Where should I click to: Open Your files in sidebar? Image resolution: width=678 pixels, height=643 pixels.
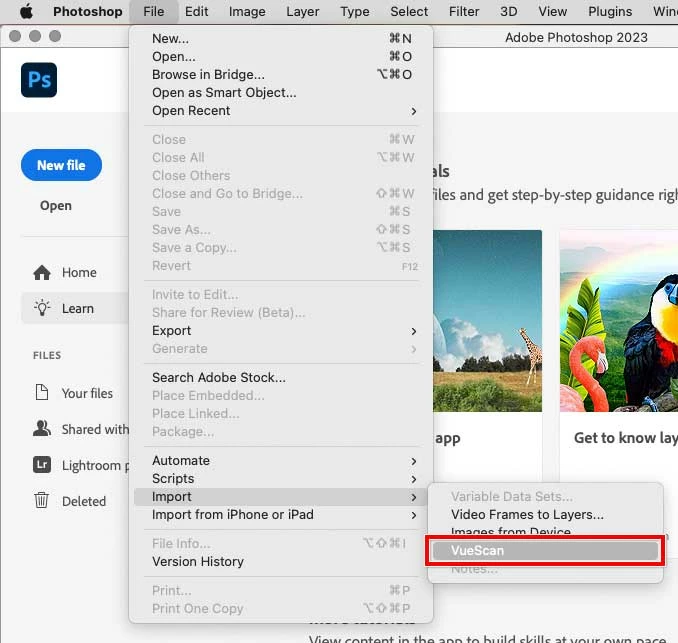coord(76,393)
